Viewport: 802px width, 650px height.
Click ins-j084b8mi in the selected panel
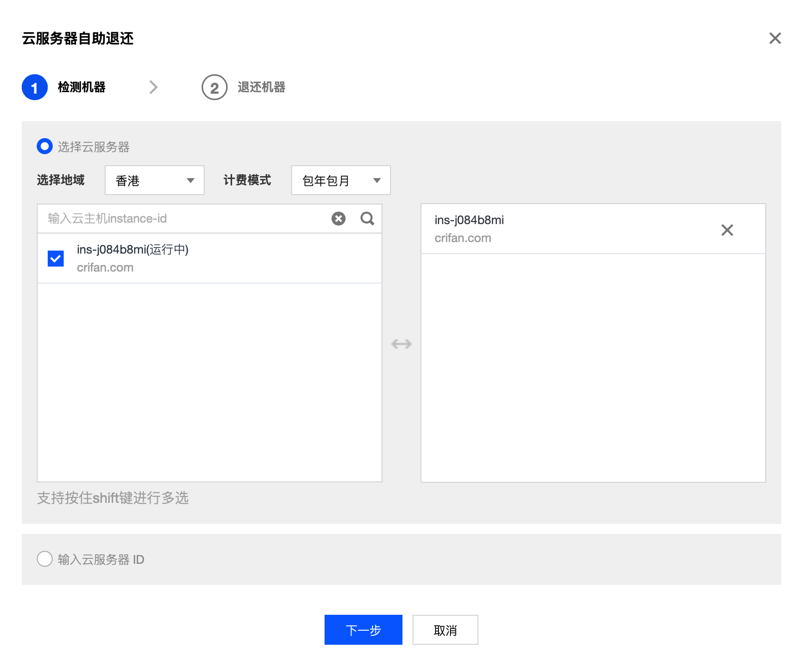[x=469, y=220]
